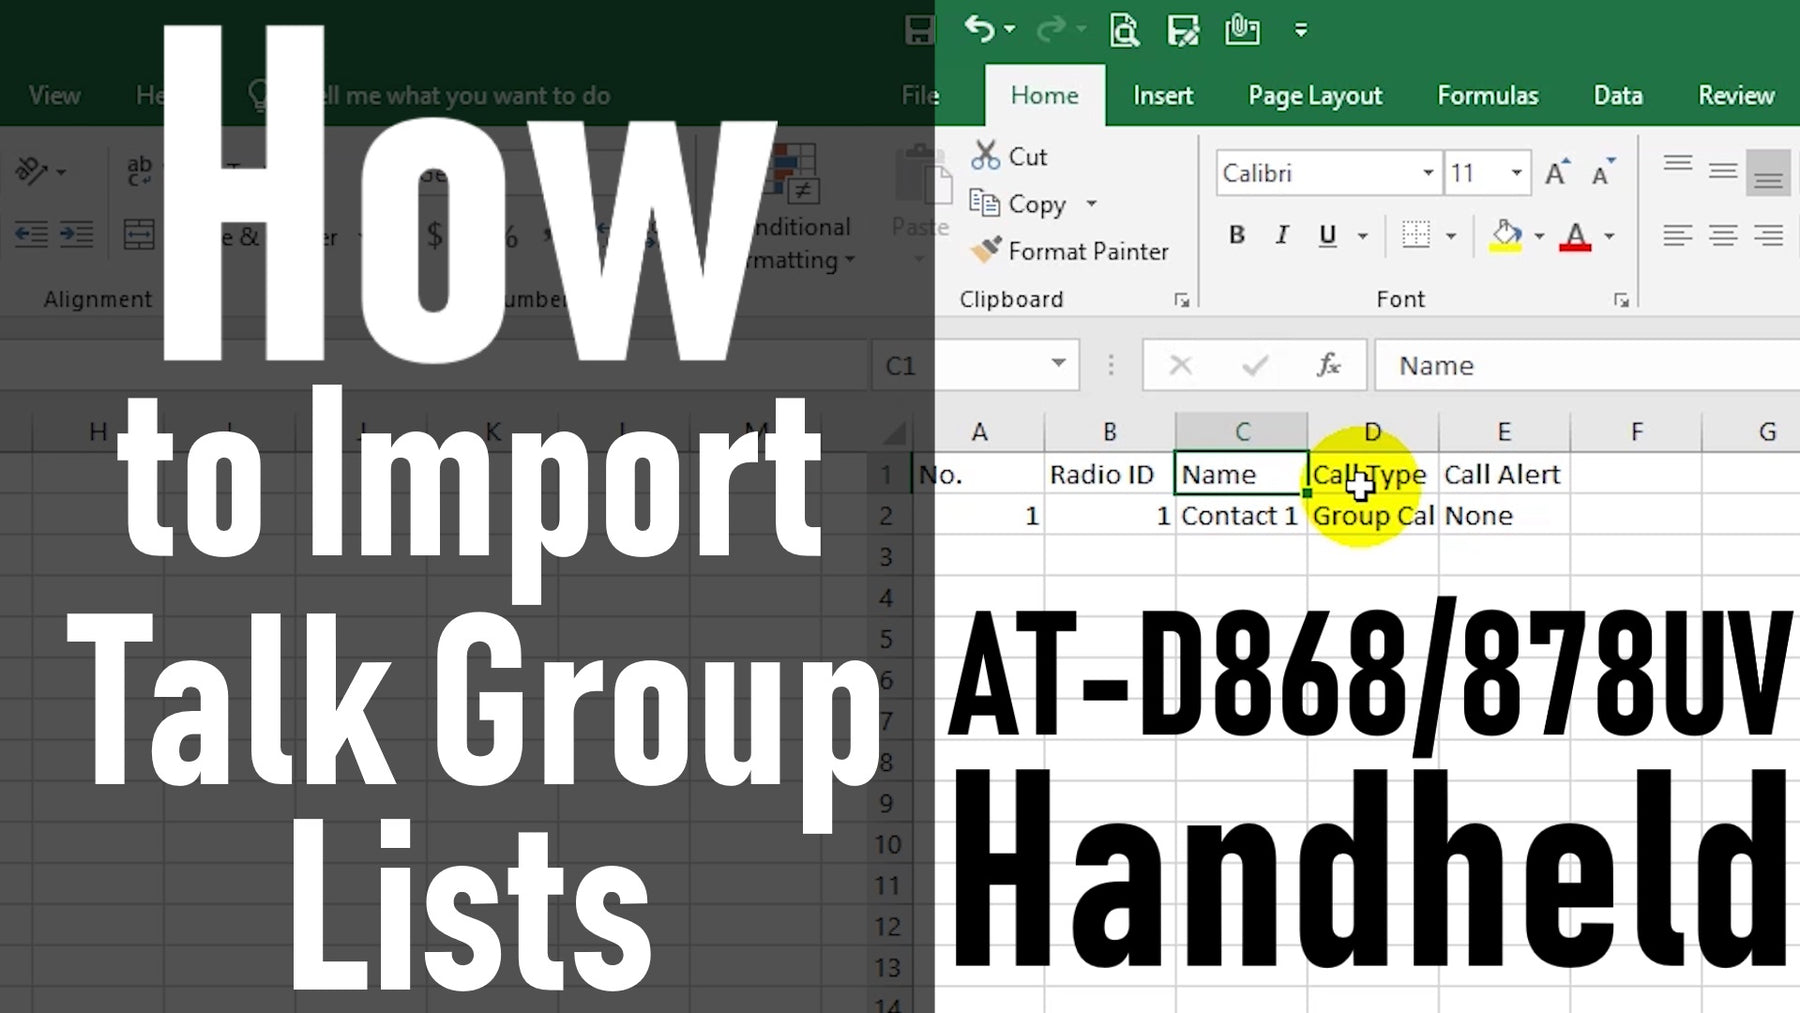Click the save-as disk icon with pencil

(1183, 30)
